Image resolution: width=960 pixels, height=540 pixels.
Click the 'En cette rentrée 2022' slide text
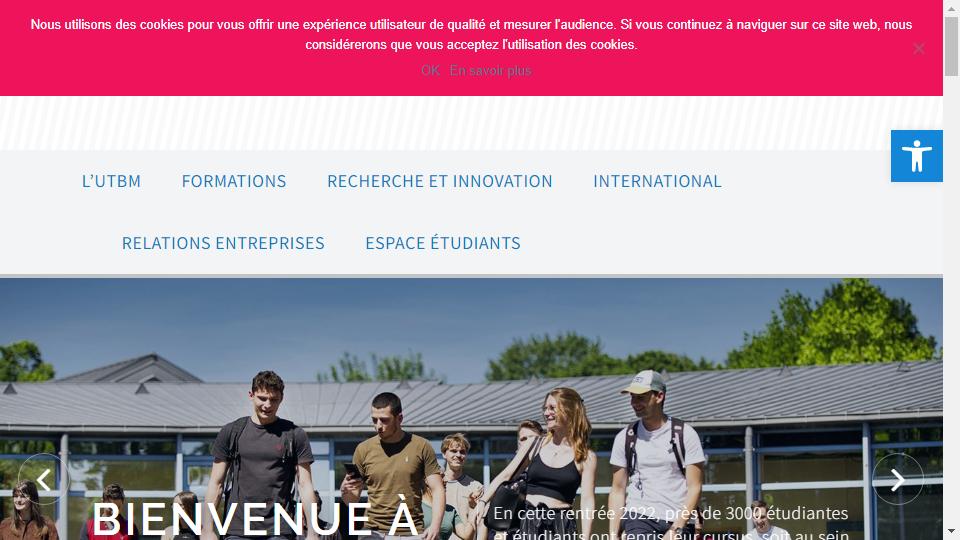click(671, 523)
